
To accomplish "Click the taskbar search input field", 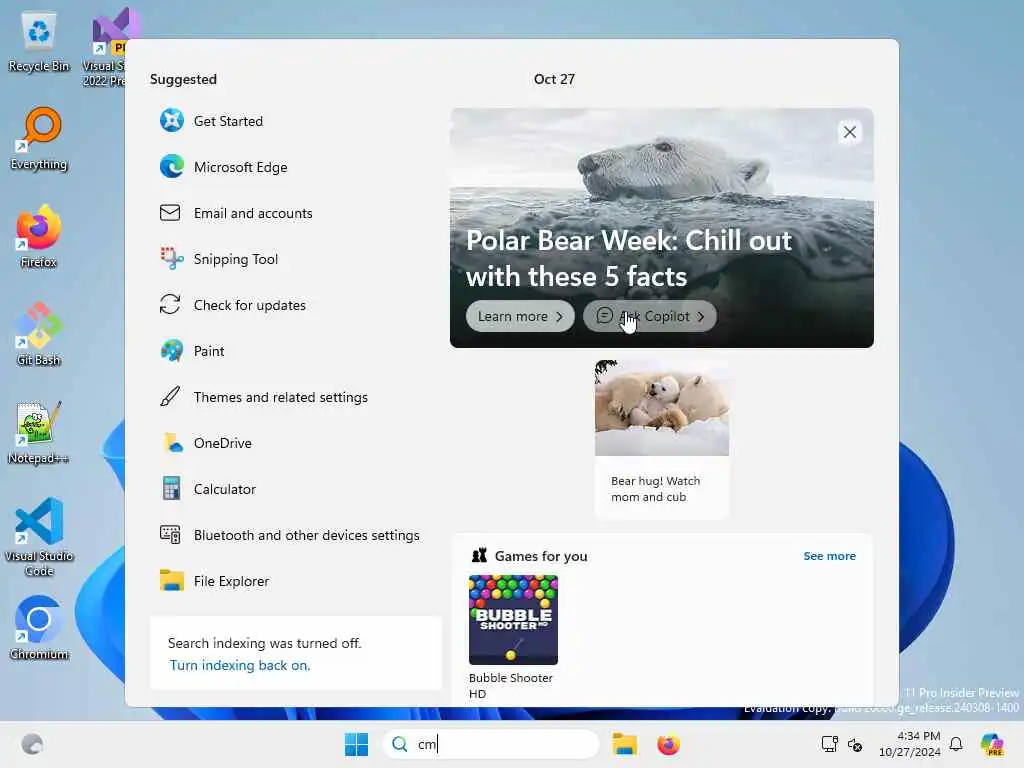I will pos(491,744).
